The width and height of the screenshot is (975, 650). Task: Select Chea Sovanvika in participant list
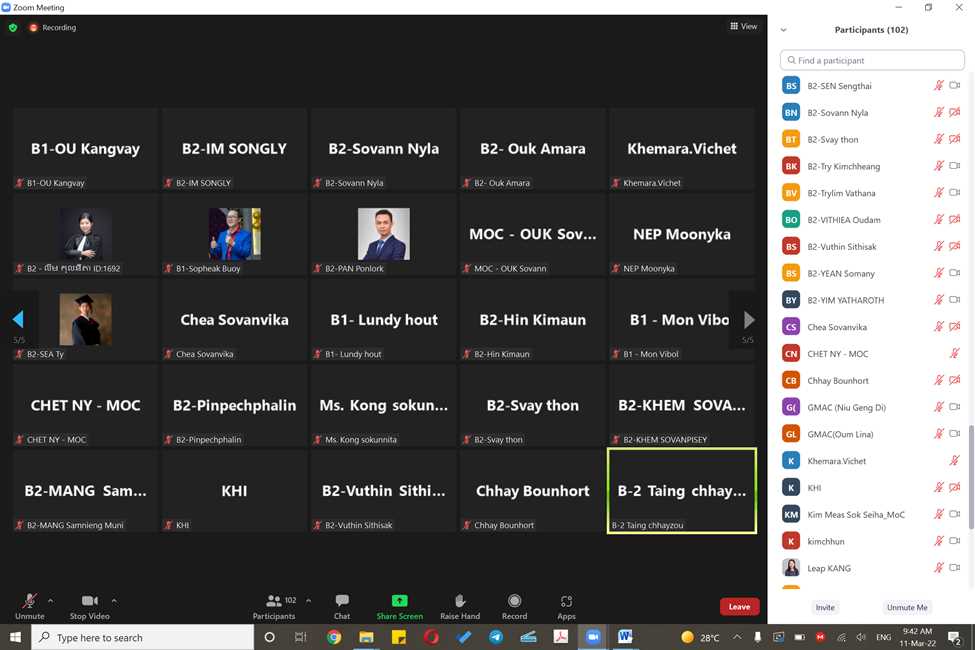(x=871, y=327)
